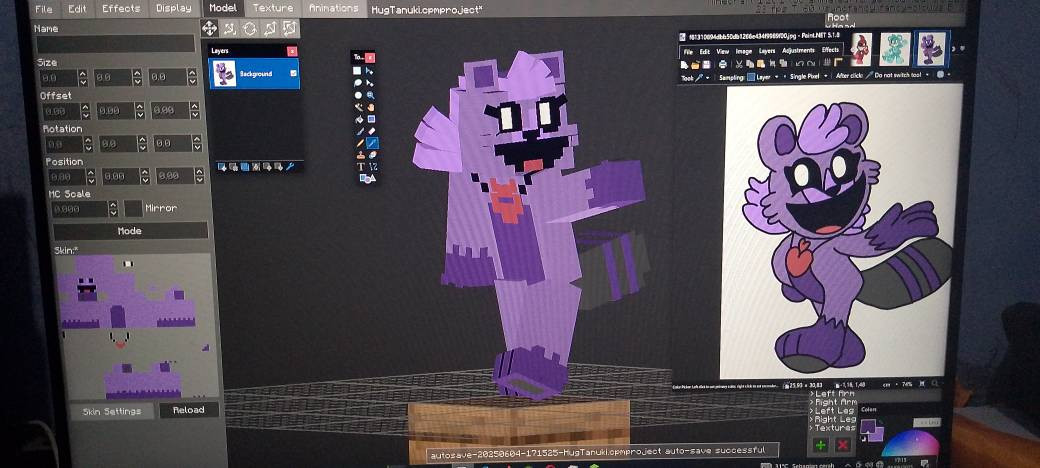Expand the Right Arm tree item

click(812, 402)
